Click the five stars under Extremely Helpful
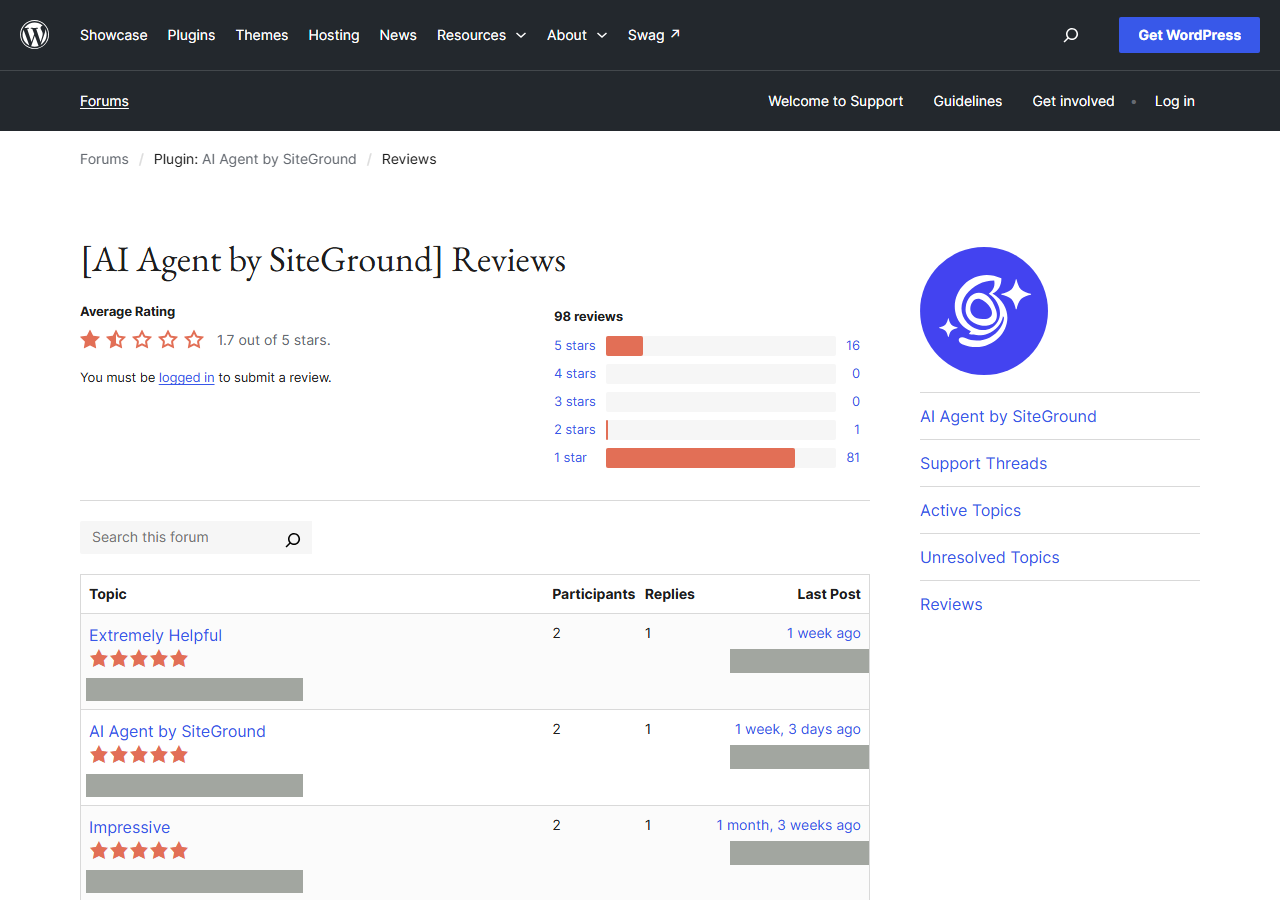This screenshot has width=1280, height=900. tap(139, 659)
